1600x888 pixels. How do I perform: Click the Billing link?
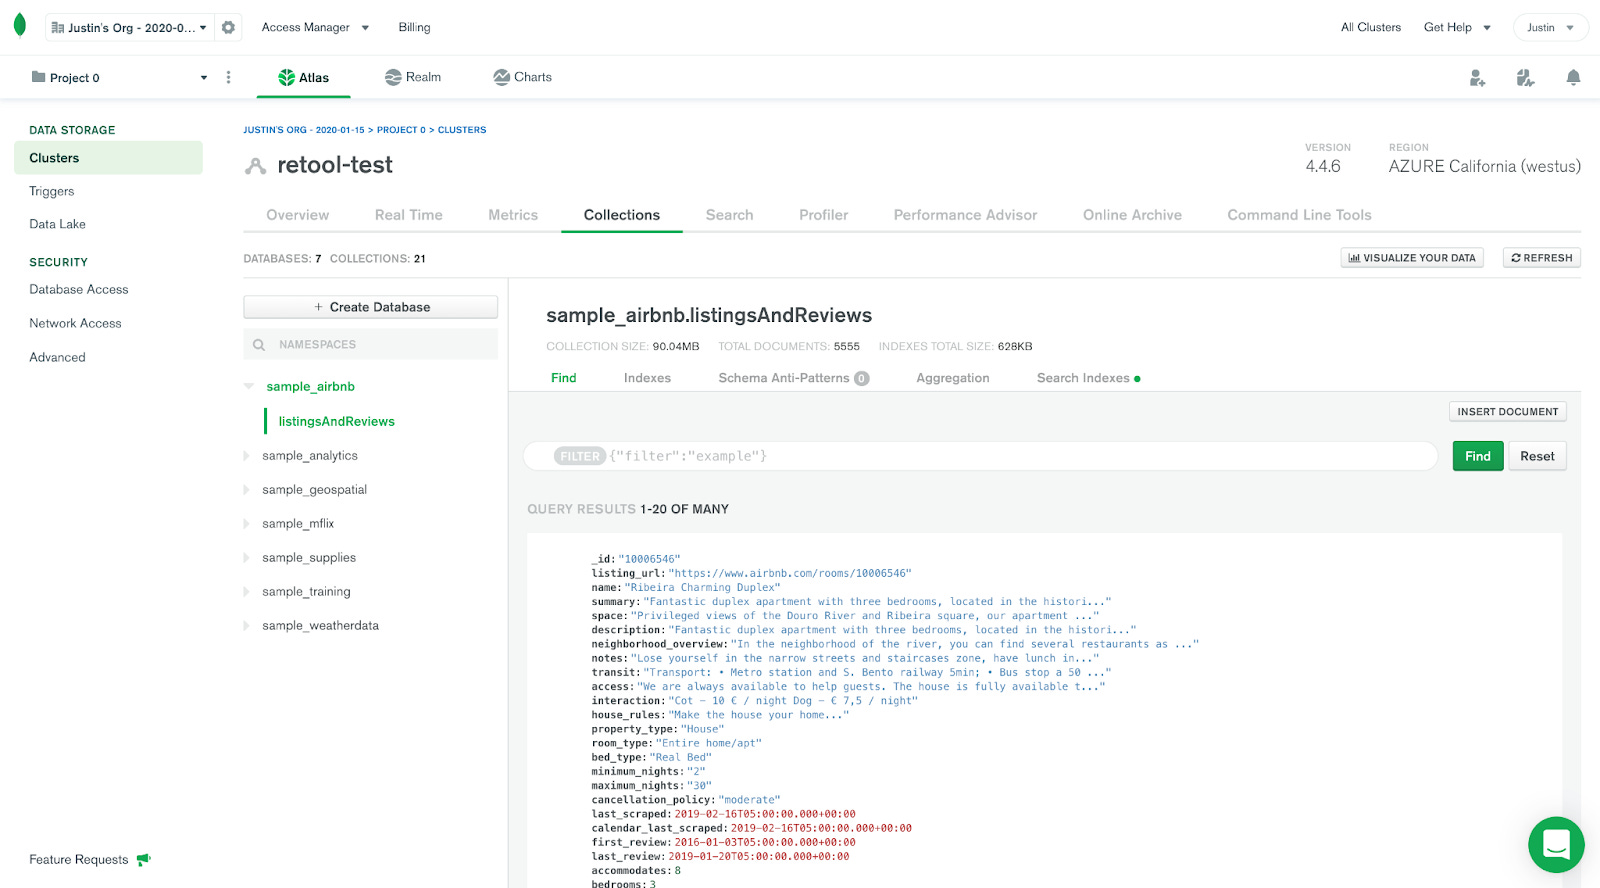(414, 27)
